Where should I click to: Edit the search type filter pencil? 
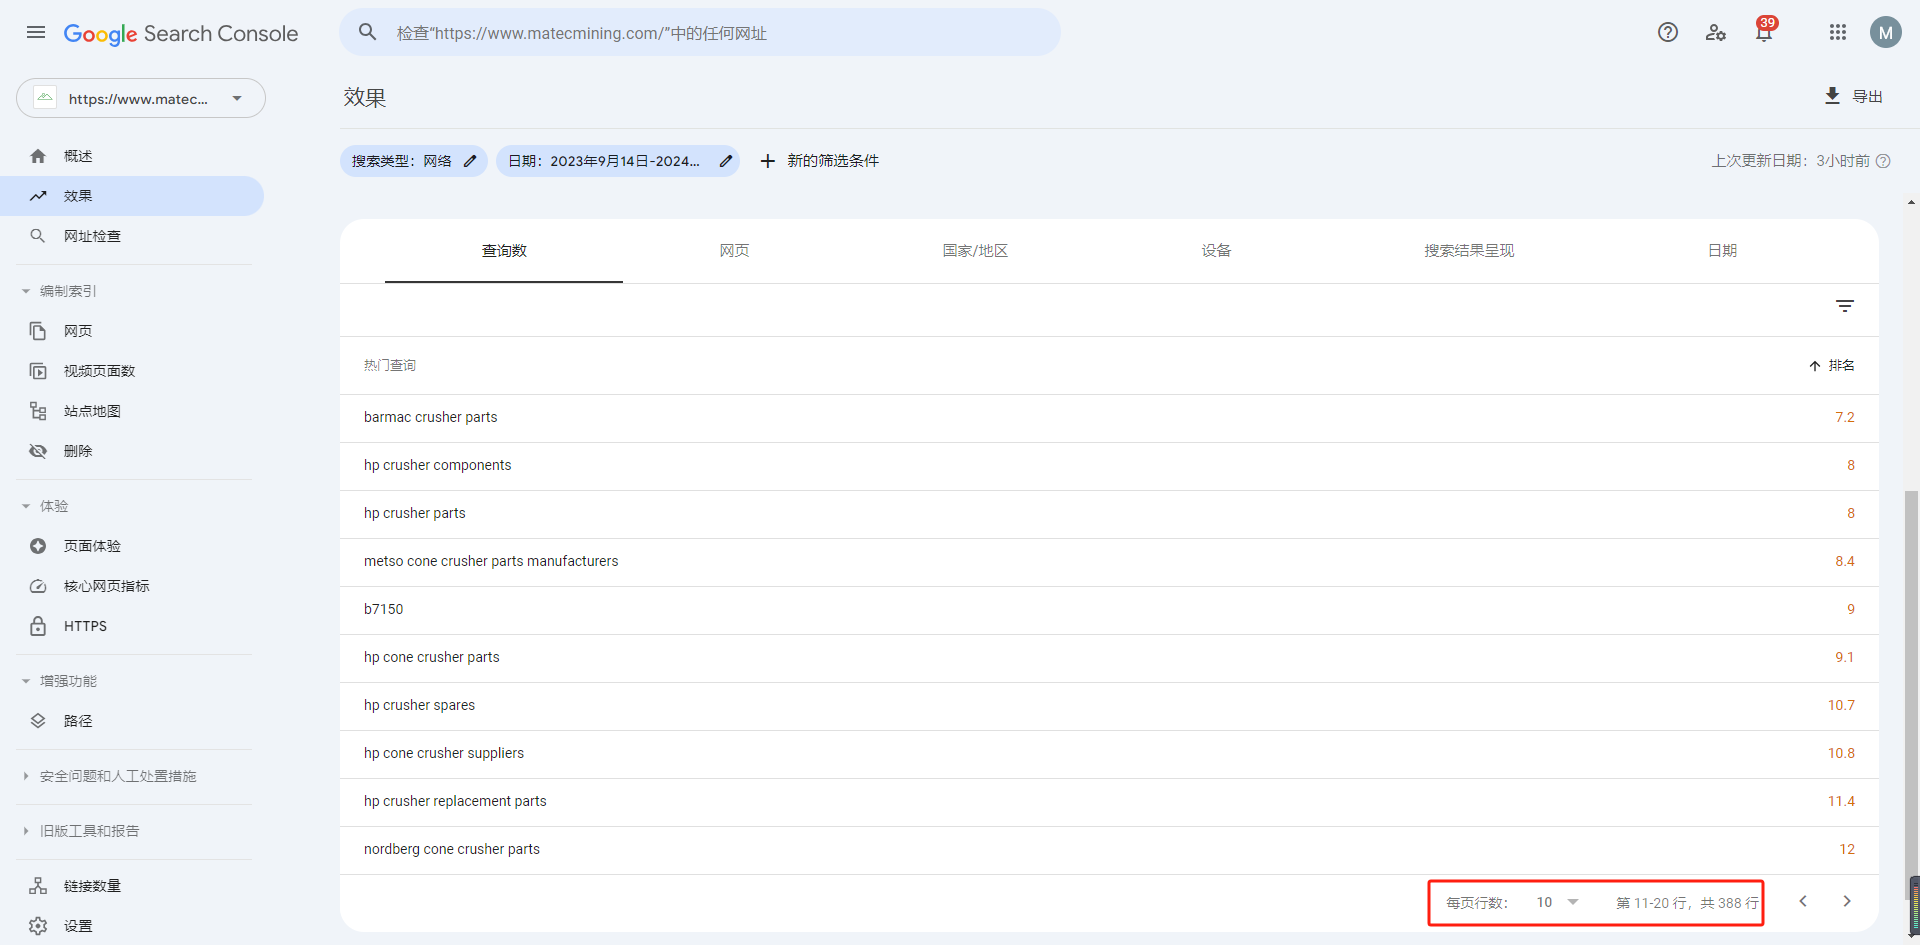(470, 161)
